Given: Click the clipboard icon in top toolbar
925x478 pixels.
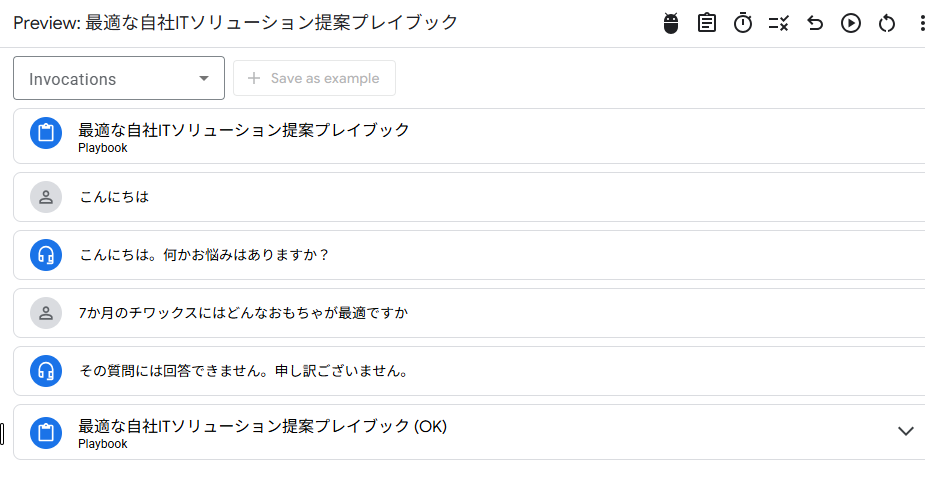Looking at the screenshot, I should [x=707, y=23].
